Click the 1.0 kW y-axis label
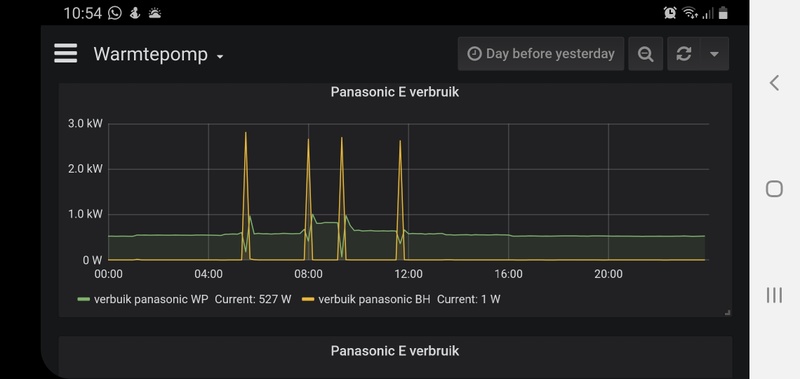 click(85, 215)
